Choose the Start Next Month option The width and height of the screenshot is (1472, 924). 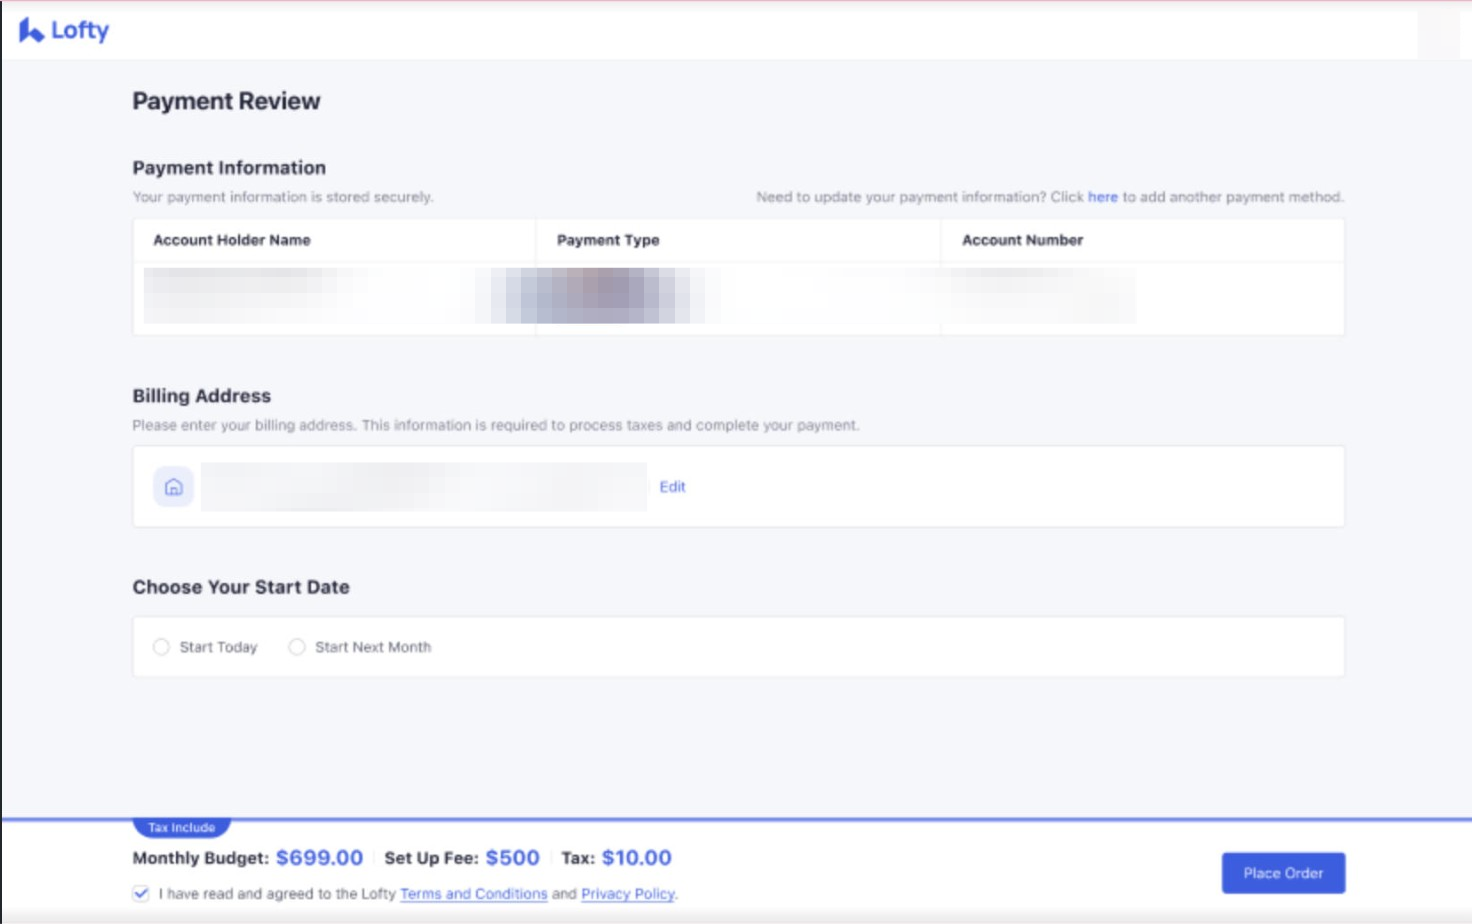[x=297, y=647]
